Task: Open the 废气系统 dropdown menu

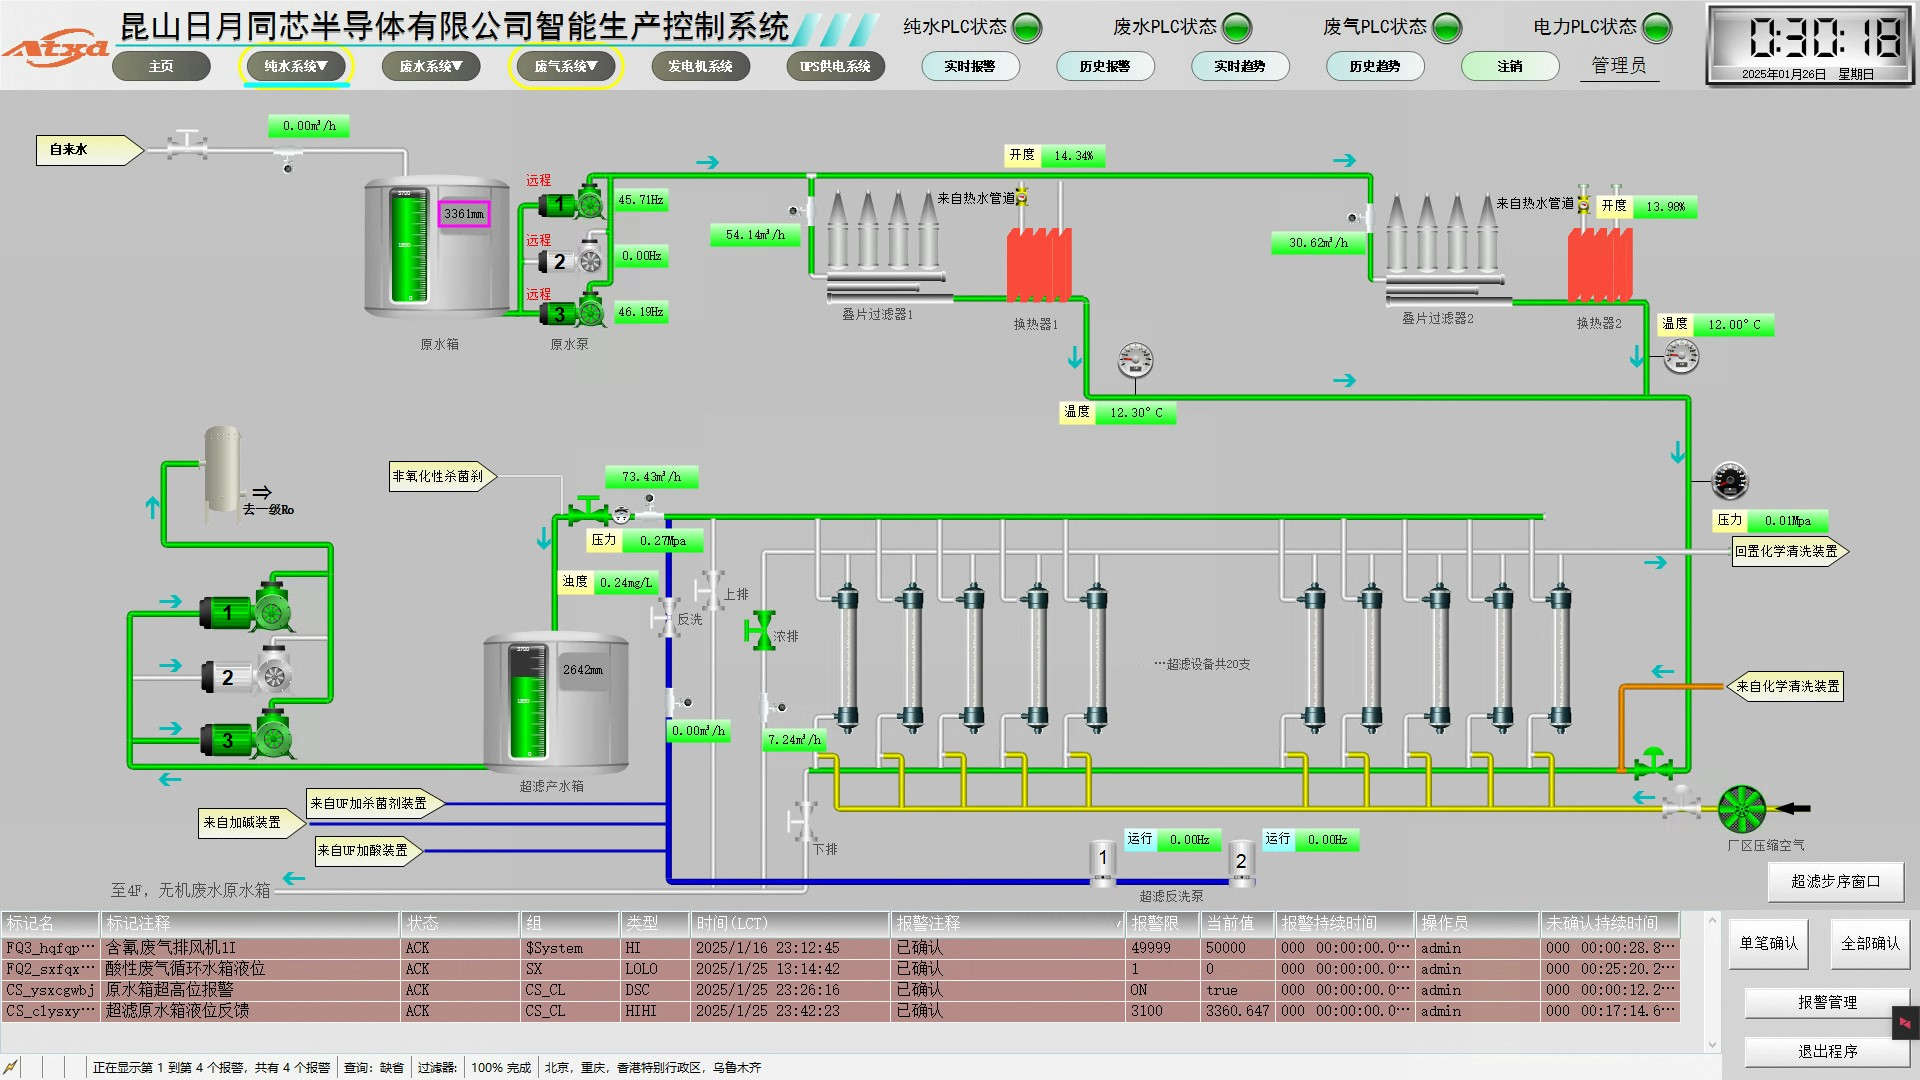Action: click(x=566, y=66)
